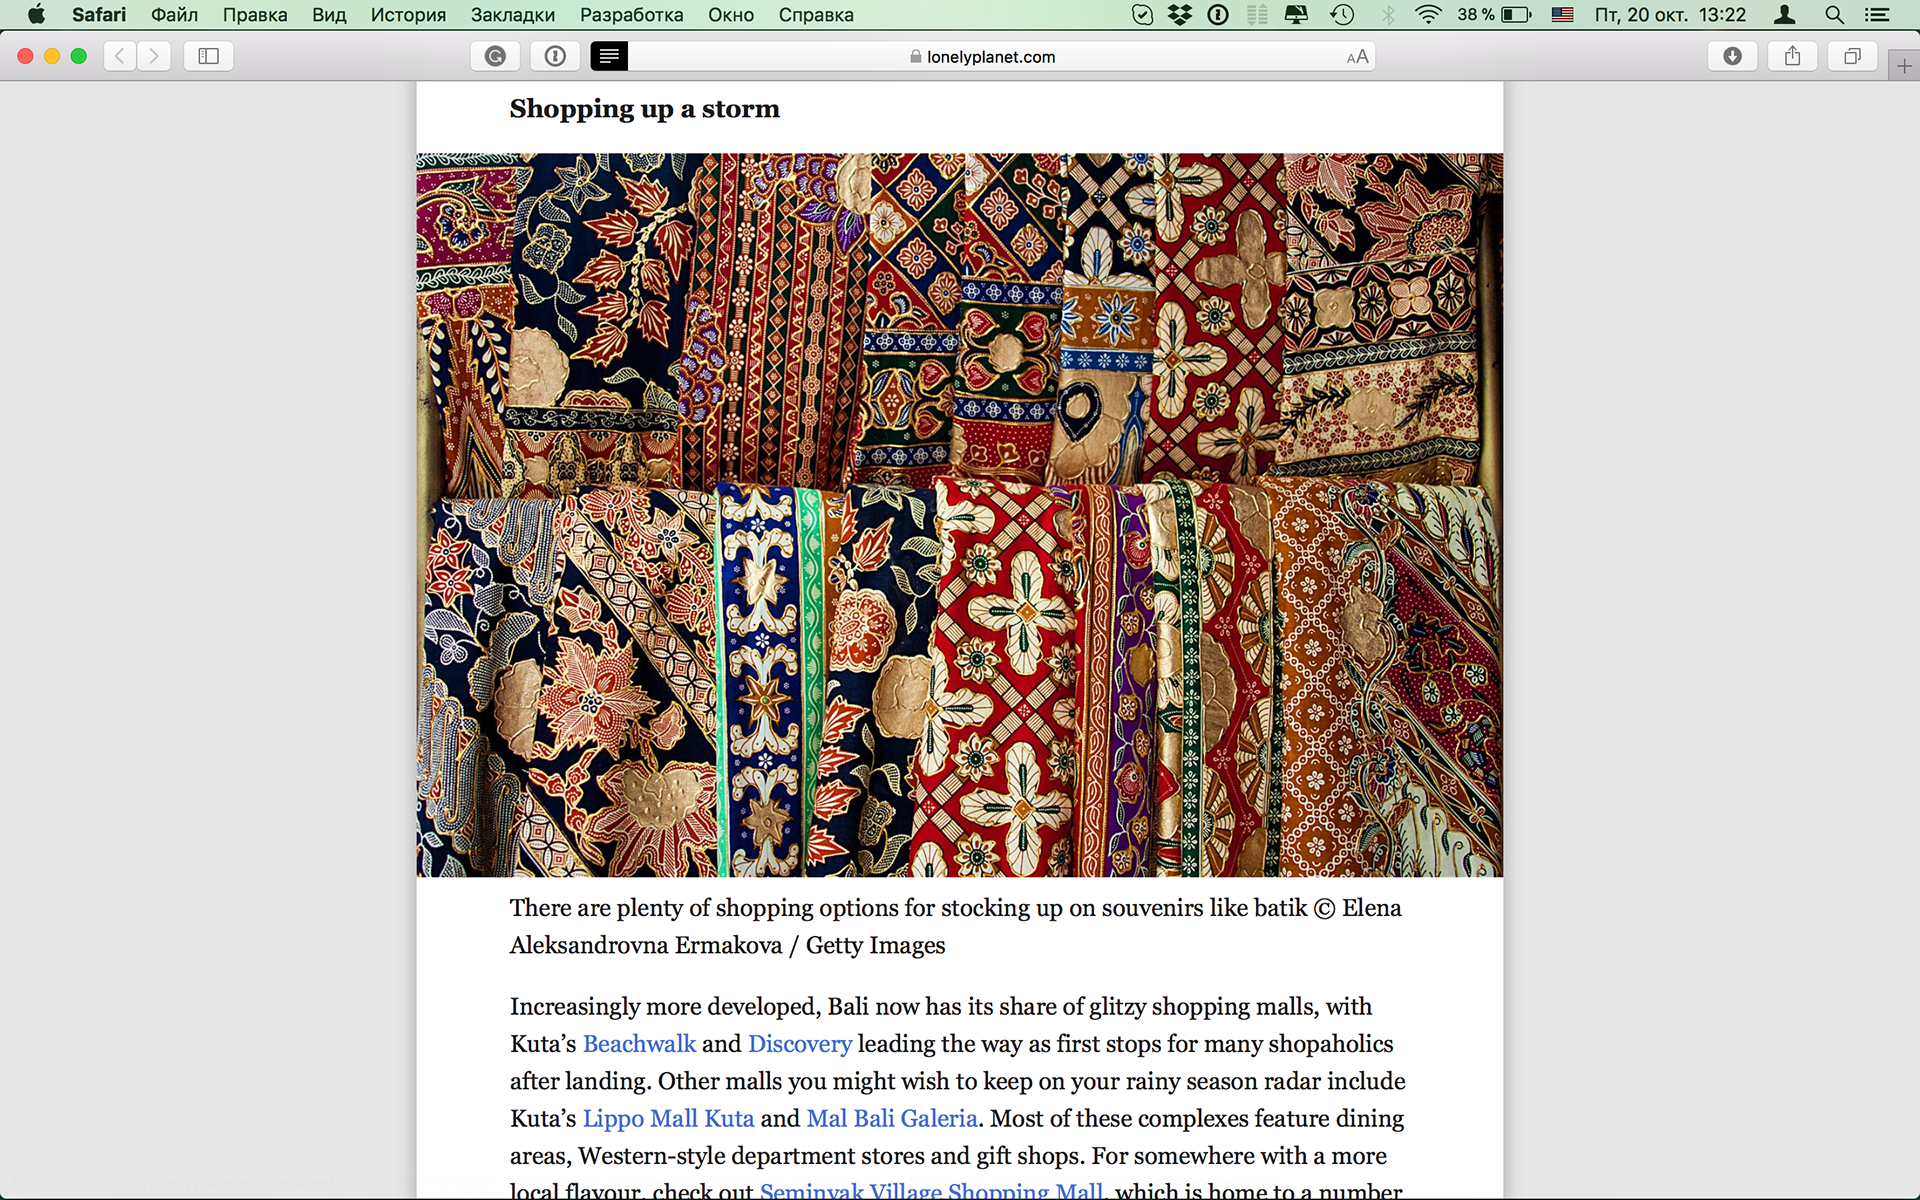Open the Окно menu
The height and width of the screenshot is (1200, 1920).
[731, 15]
